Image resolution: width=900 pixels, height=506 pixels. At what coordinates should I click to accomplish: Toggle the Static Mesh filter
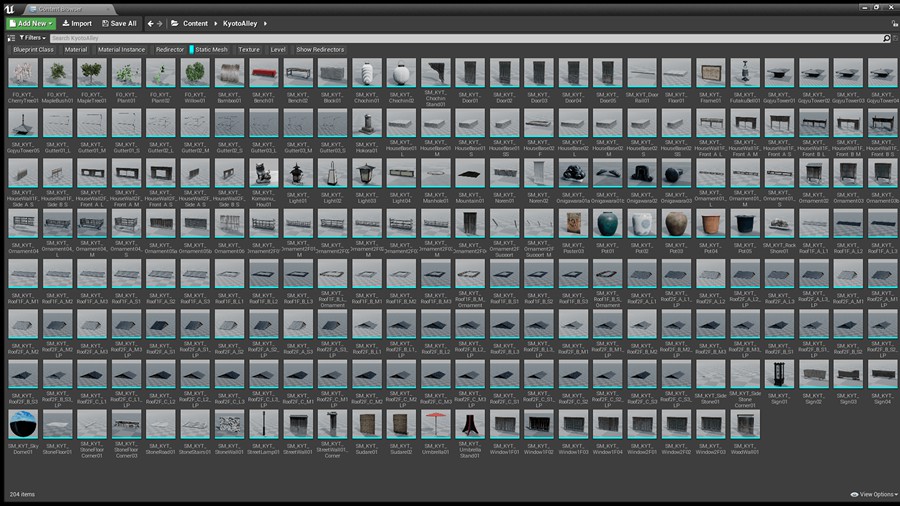(211, 49)
